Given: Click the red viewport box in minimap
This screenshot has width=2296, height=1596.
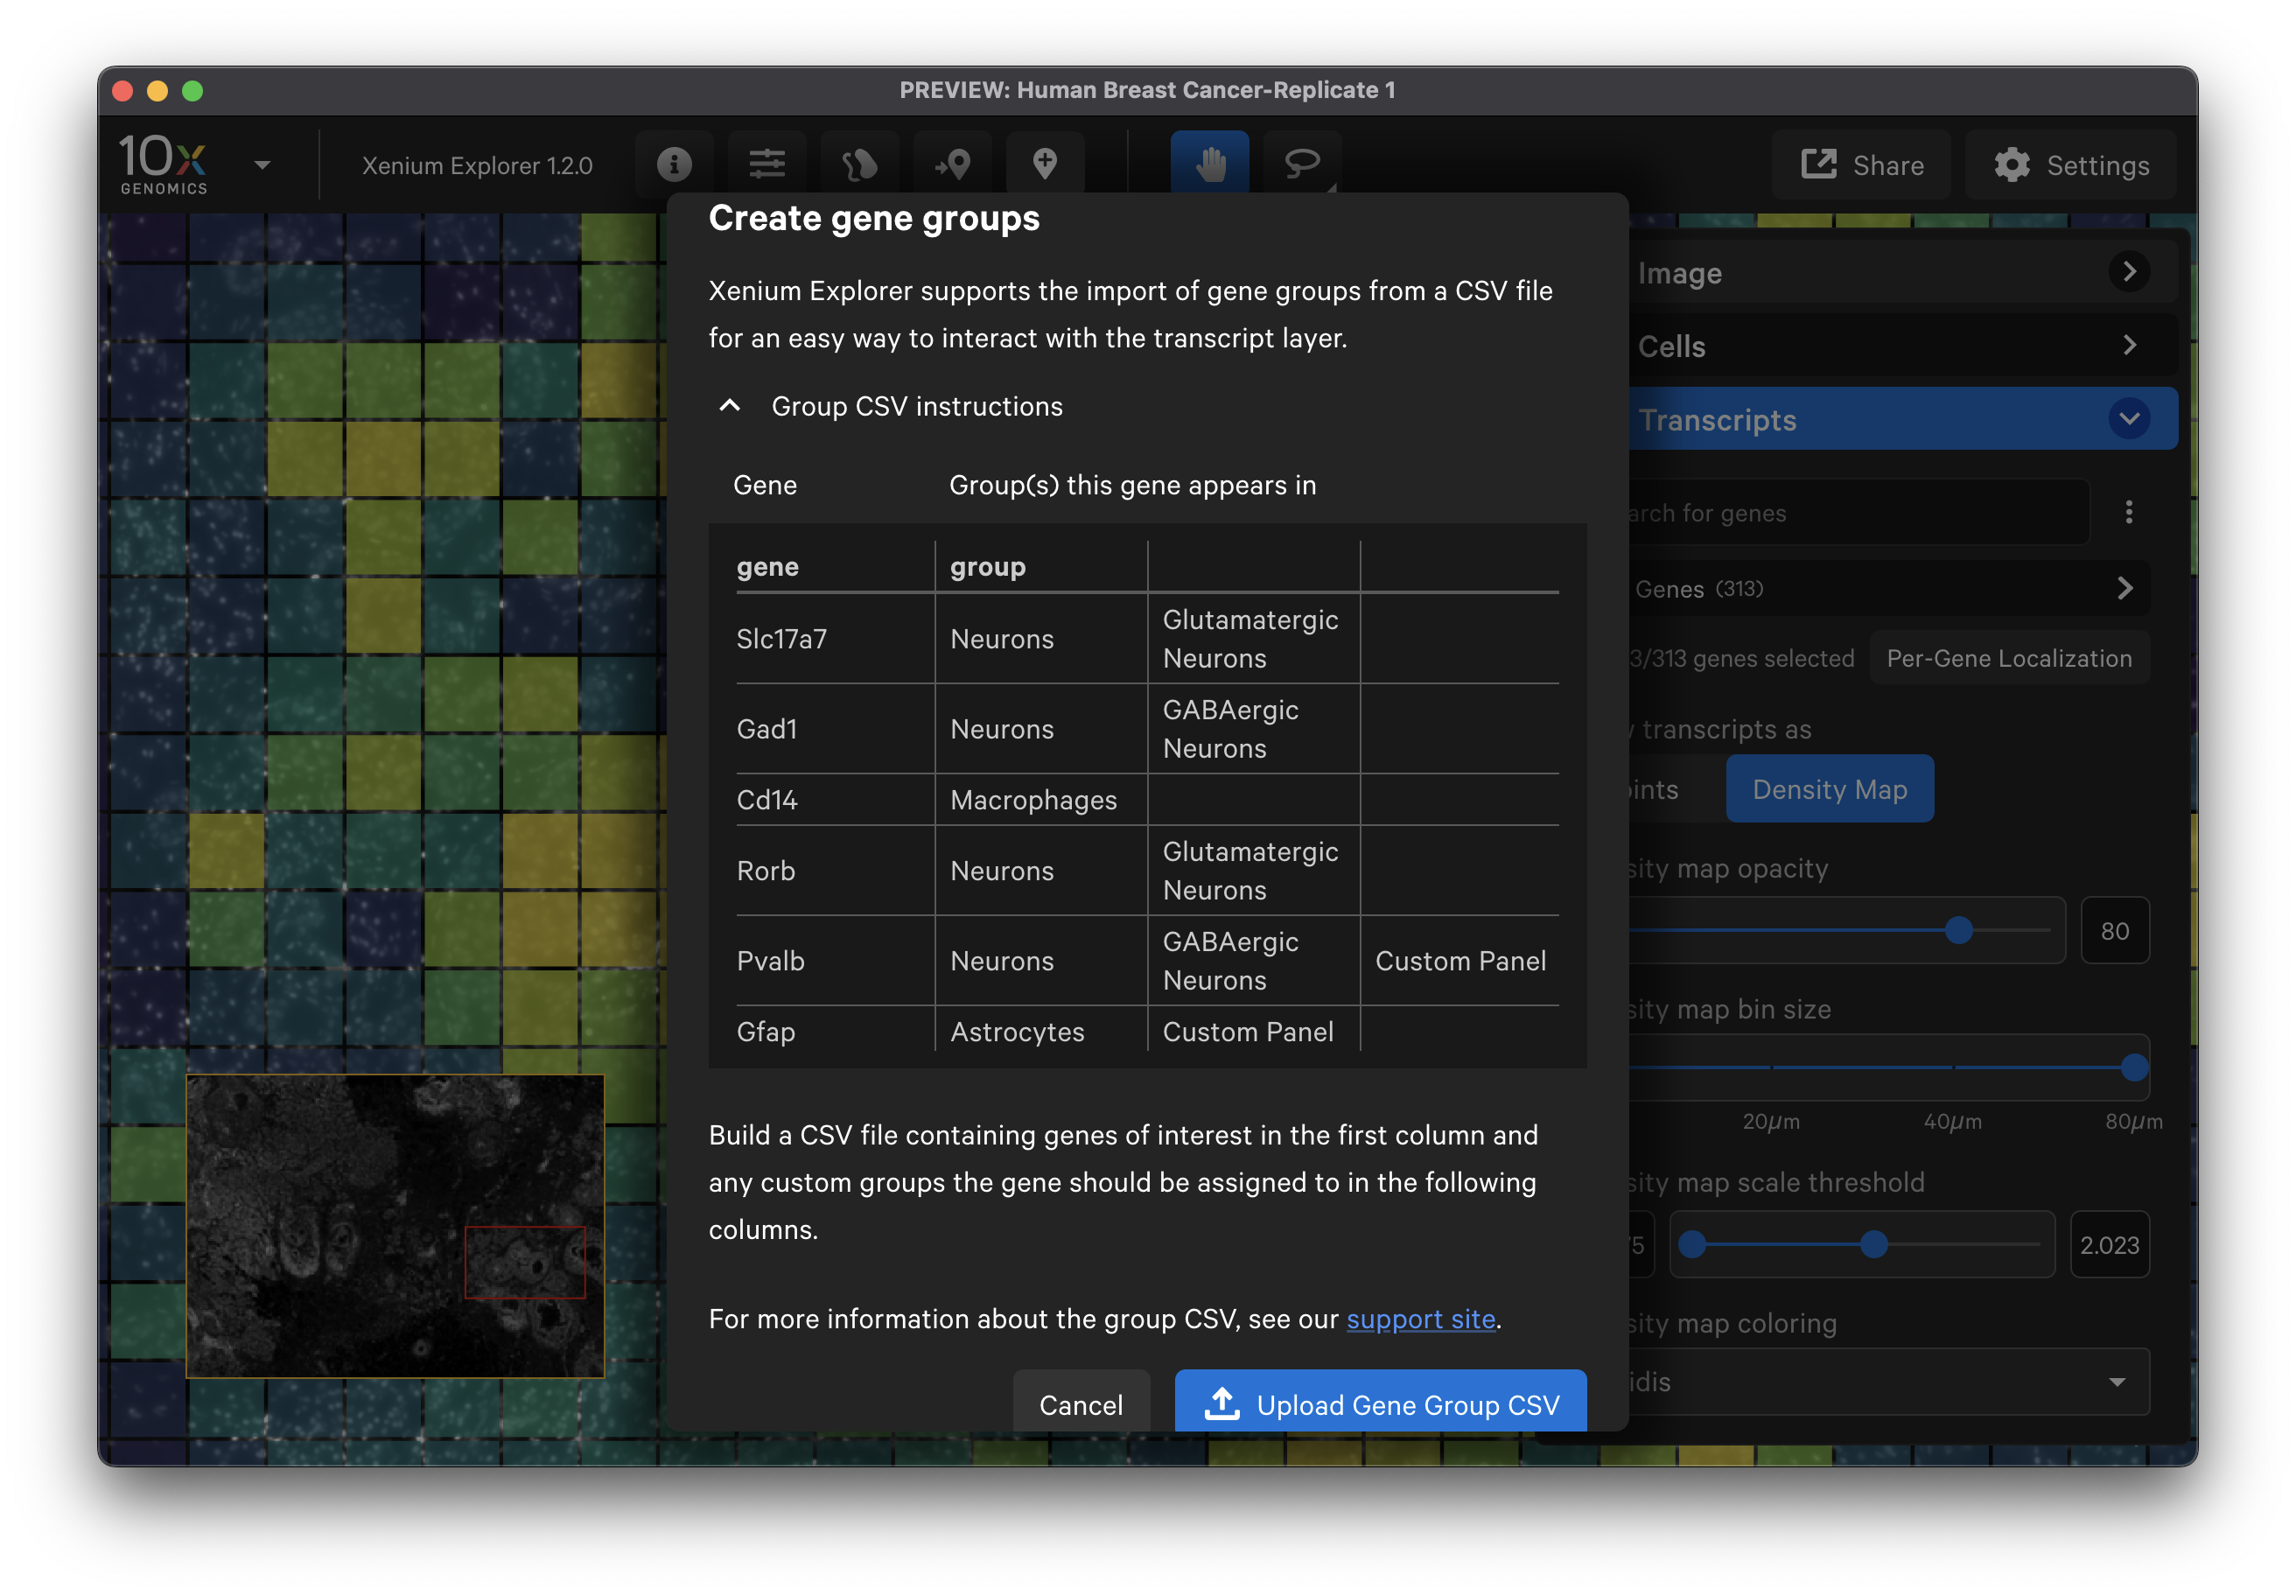Looking at the screenshot, I should [525, 1262].
